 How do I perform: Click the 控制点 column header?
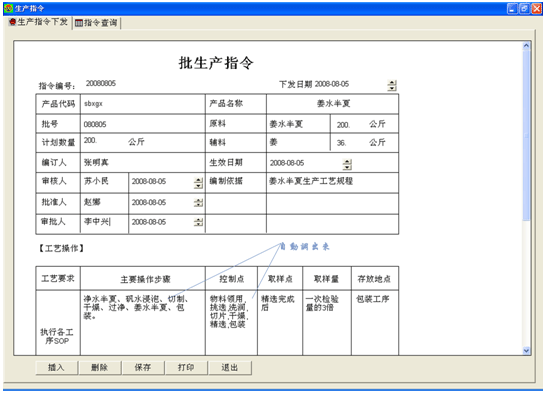[231, 279]
